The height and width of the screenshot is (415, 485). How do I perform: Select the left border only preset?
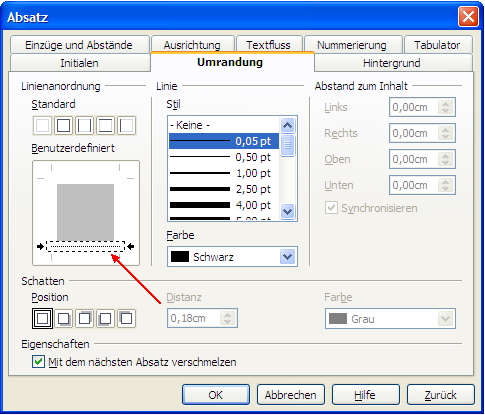point(127,126)
